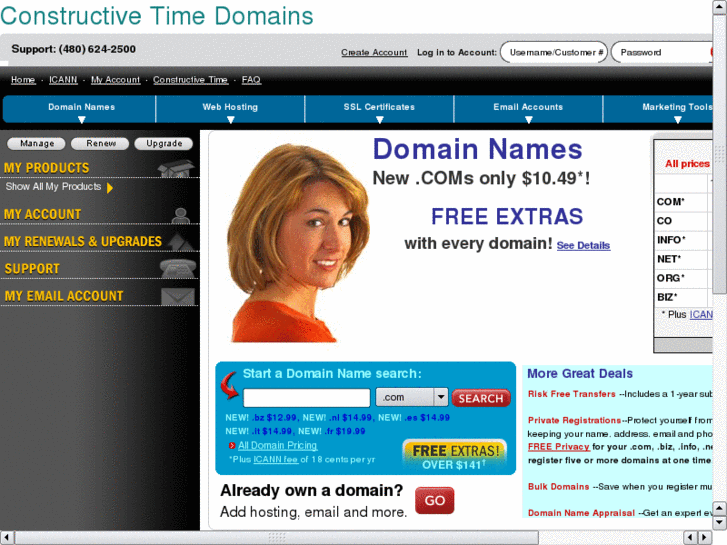The width and height of the screenshot is (727, 545).
Task: Open the .com domain extension dropdown
Action: click(412, 398)
